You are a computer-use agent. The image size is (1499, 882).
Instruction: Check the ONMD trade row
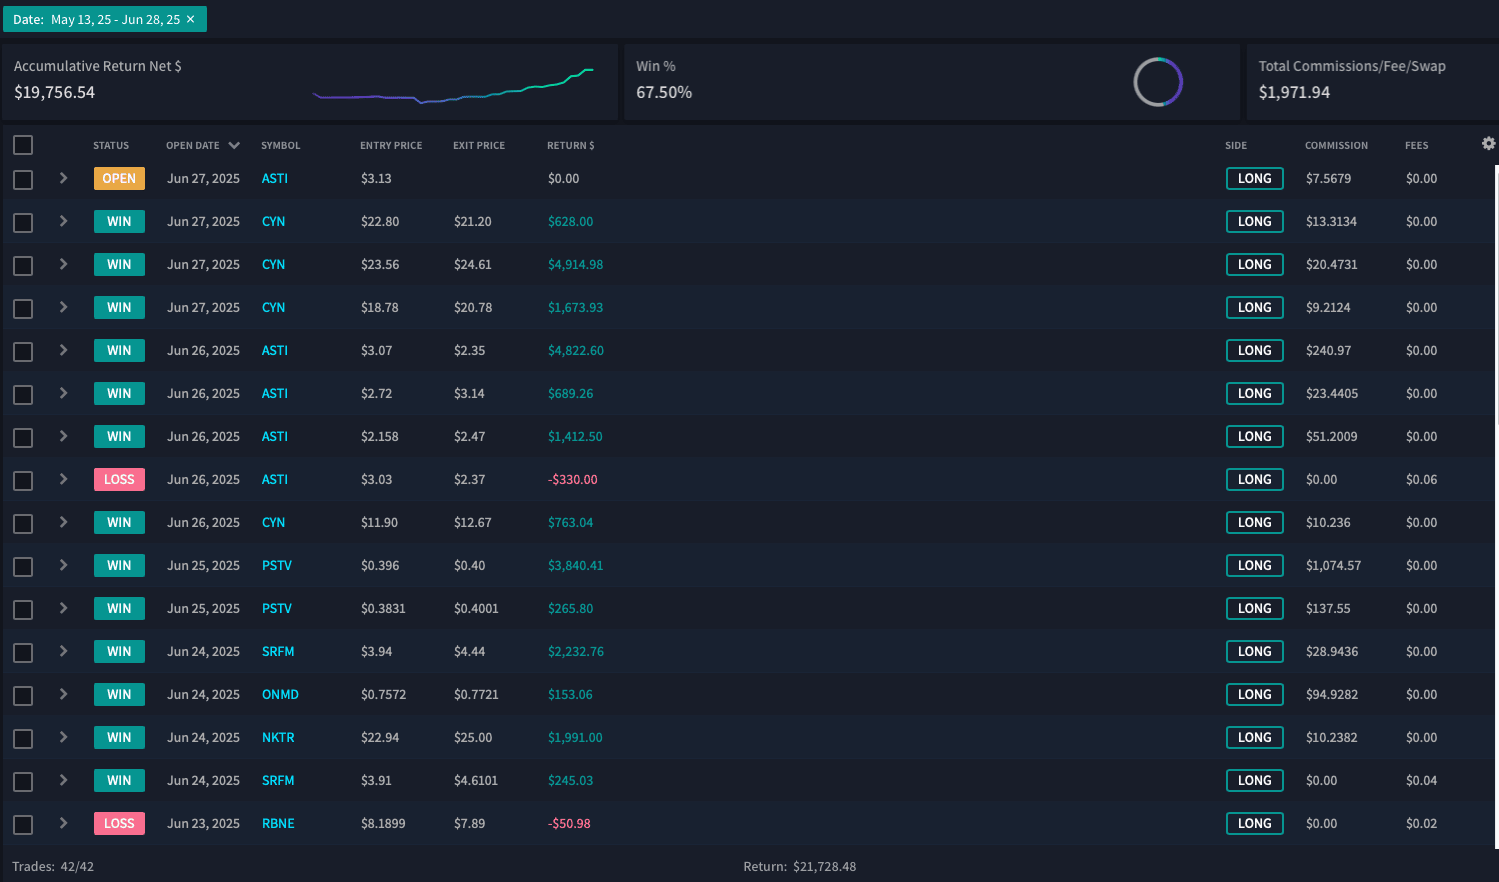(x=23, y=696)
